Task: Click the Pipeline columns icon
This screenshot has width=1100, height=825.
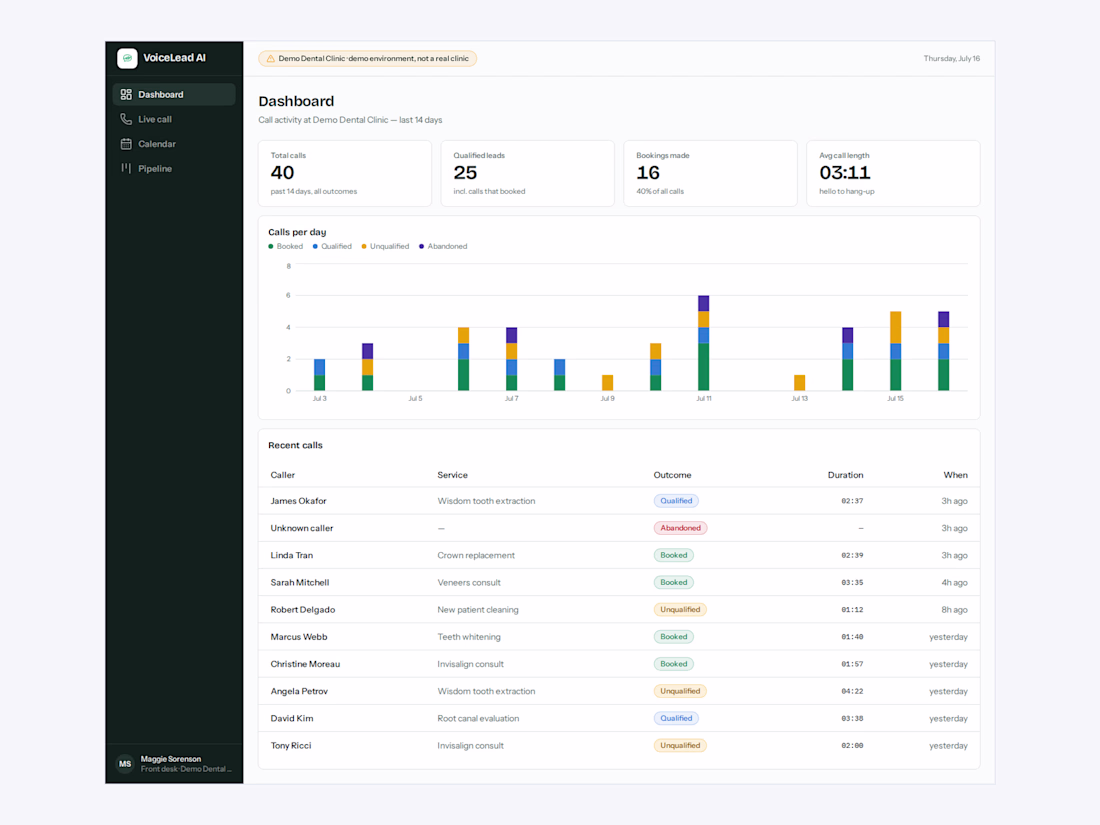Action: point(126,168)
